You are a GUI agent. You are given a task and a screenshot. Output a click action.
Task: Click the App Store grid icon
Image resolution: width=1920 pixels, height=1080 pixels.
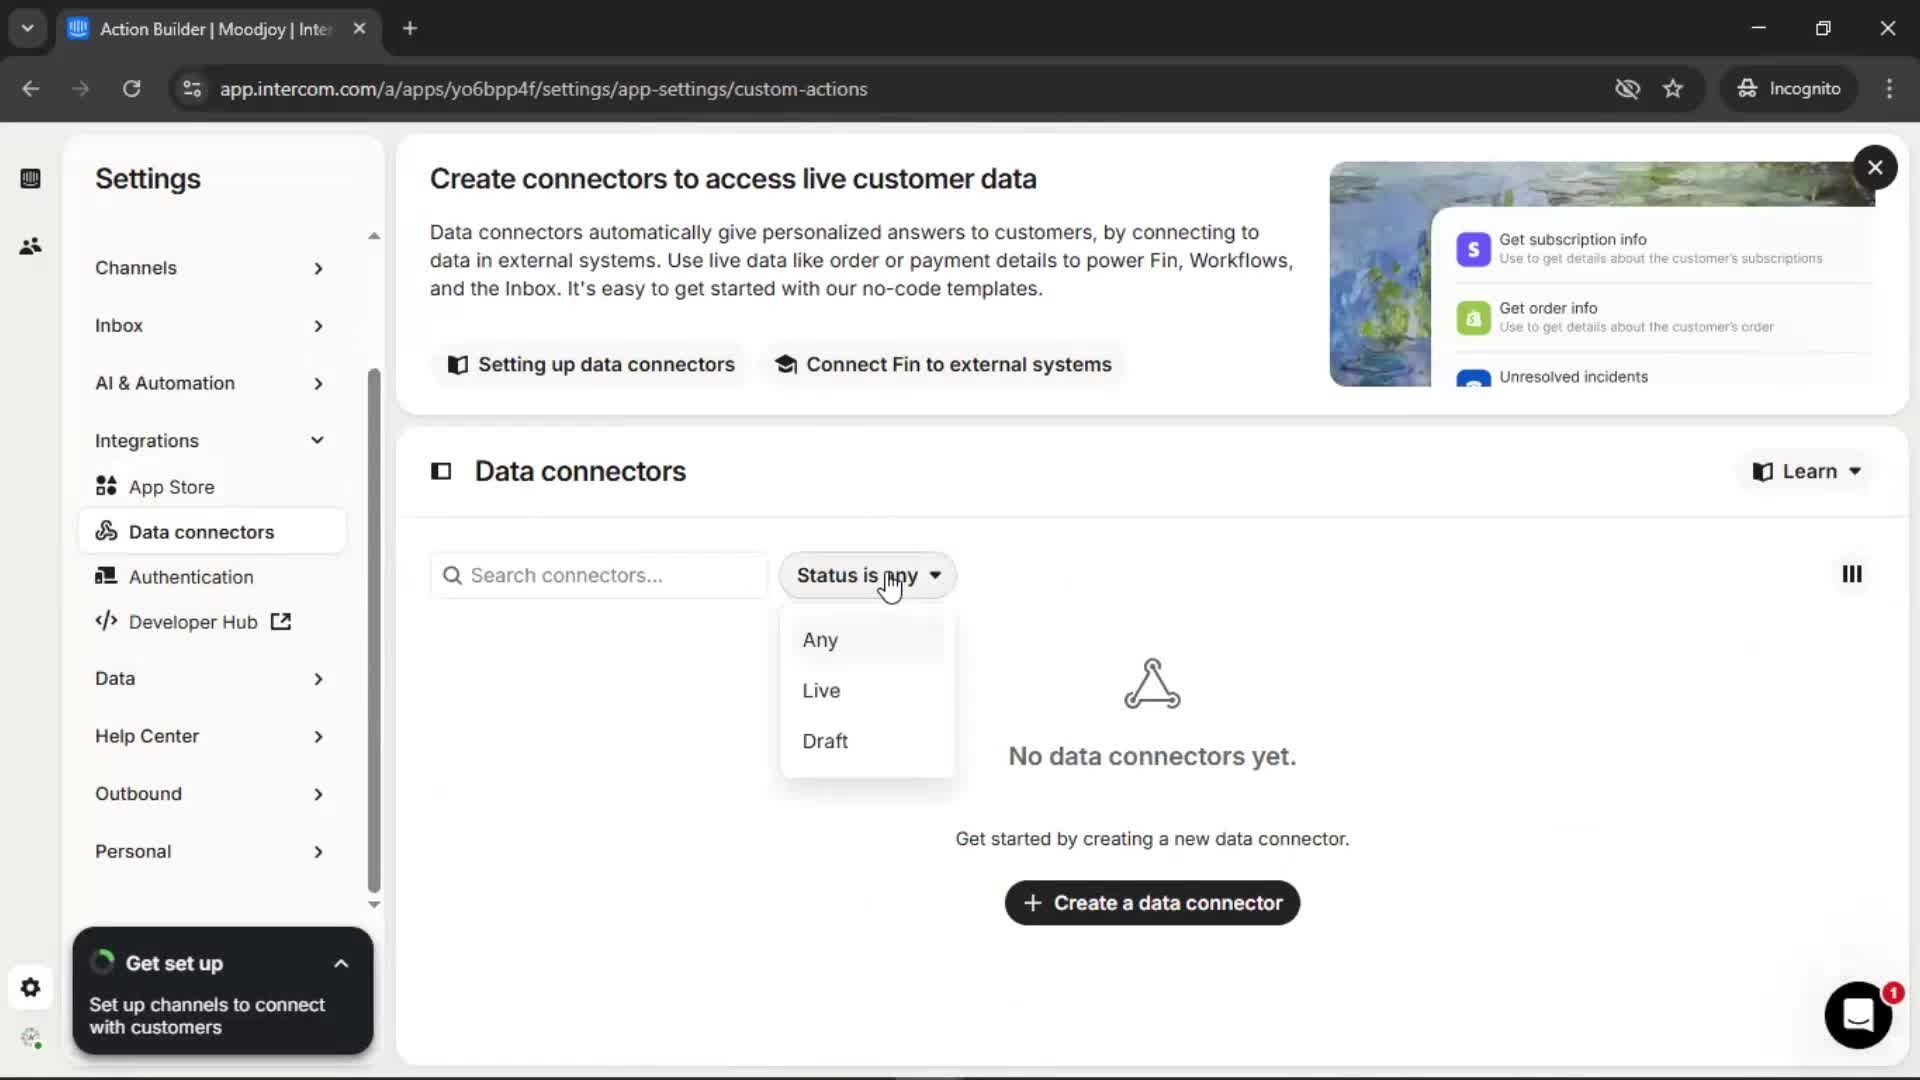pos(106,486)
